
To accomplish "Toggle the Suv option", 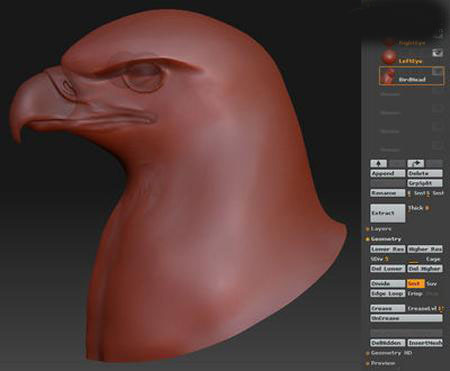I will (432, 284).
